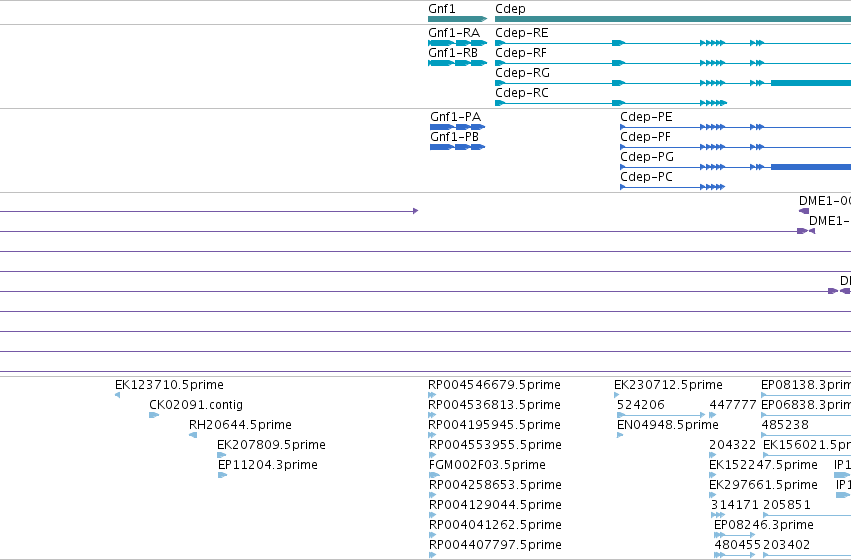Click the EK152247.5prime feature label
851x560 pixels.
(x=763, y=465)
